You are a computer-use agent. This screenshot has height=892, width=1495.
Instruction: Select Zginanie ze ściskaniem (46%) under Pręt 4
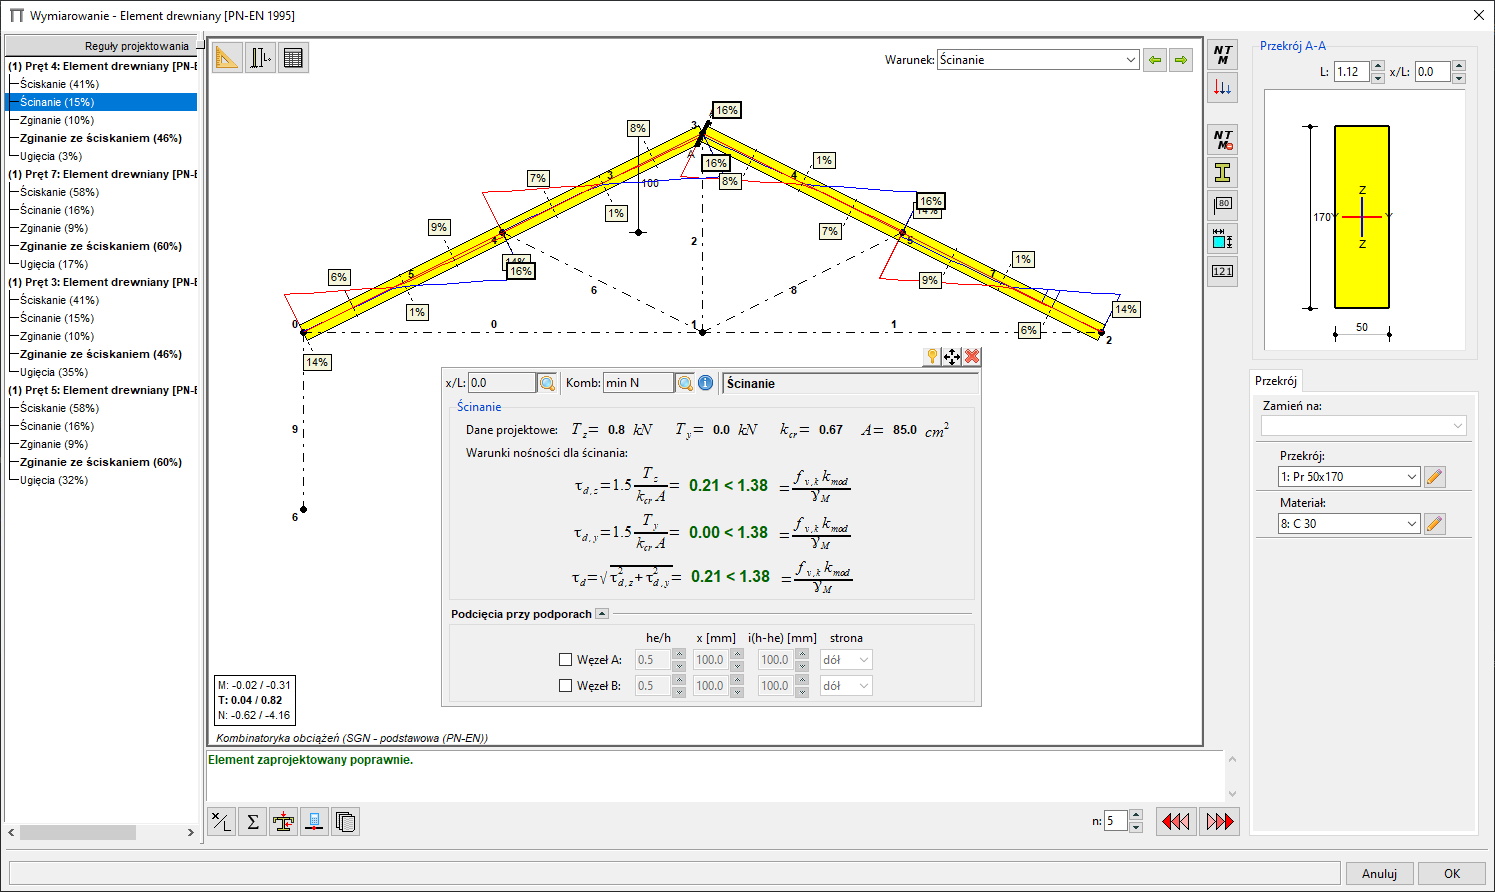[100, 138]
